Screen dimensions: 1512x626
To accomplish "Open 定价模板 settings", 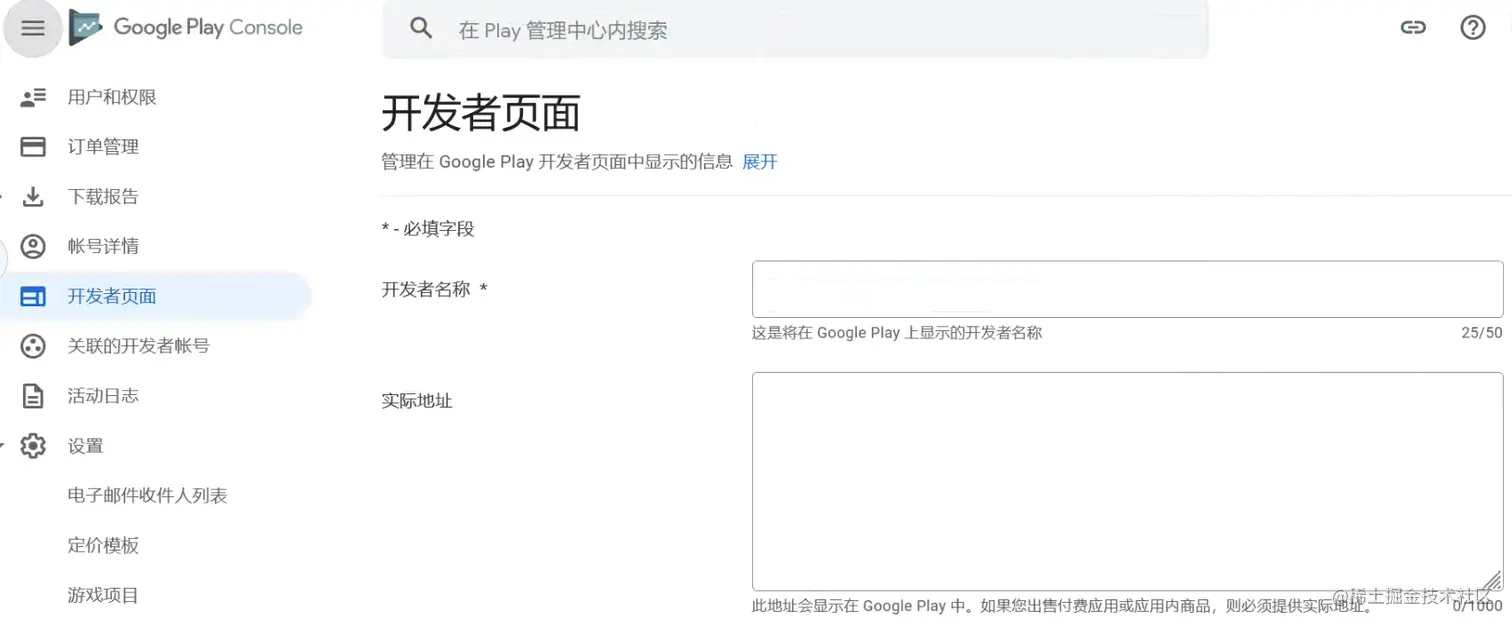I will (x=103, y=546).
